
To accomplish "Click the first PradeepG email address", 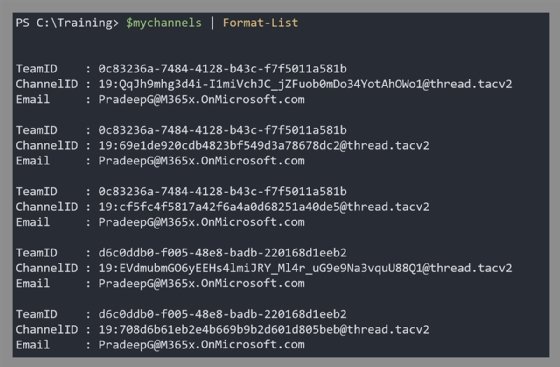I will pos(201,99).
